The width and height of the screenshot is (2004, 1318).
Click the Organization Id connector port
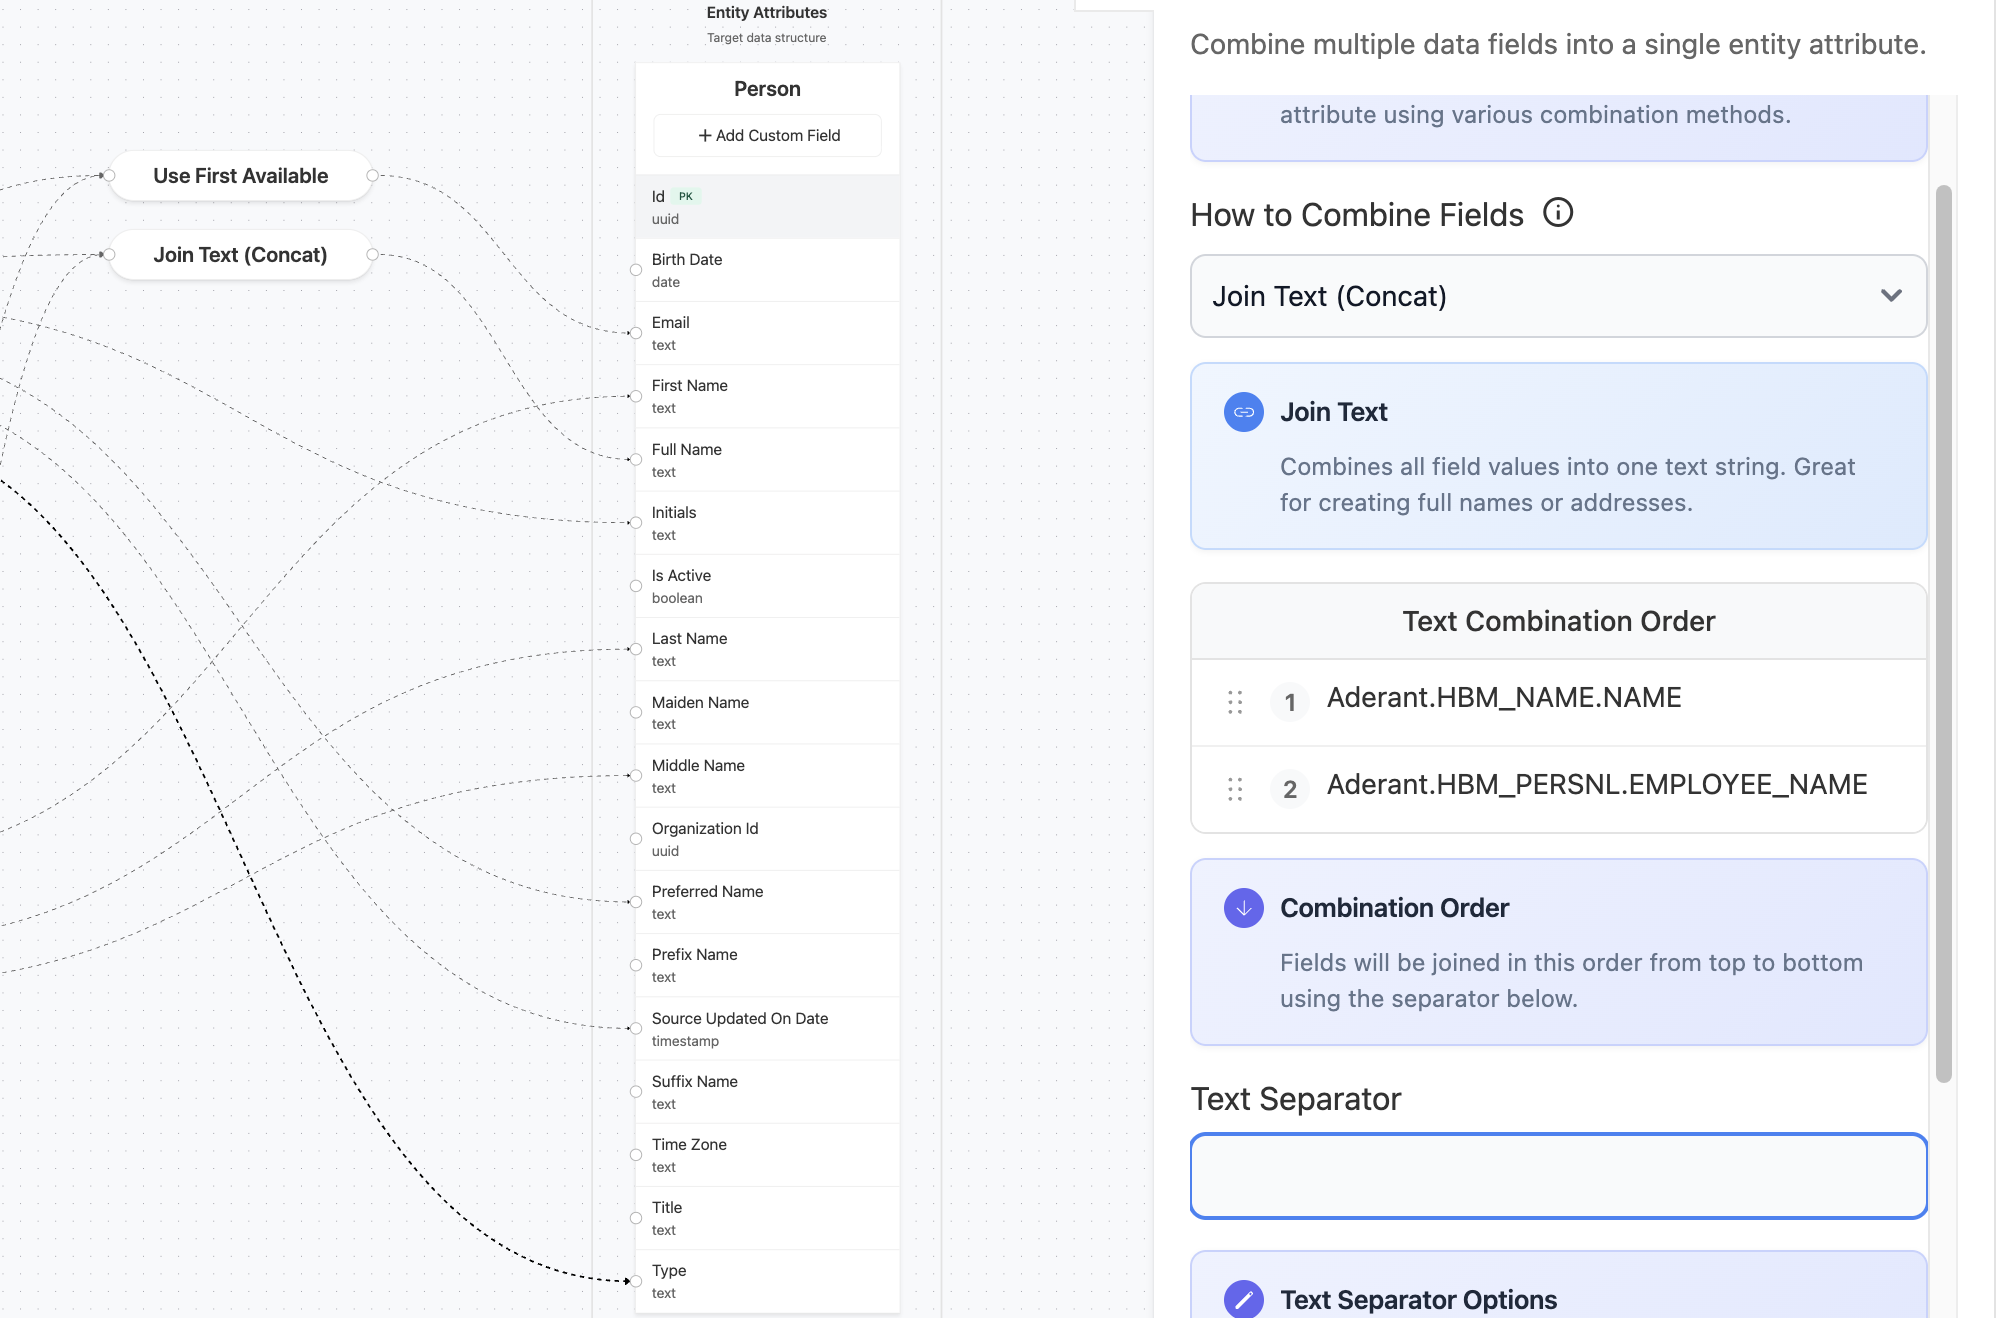coord(636,839)
